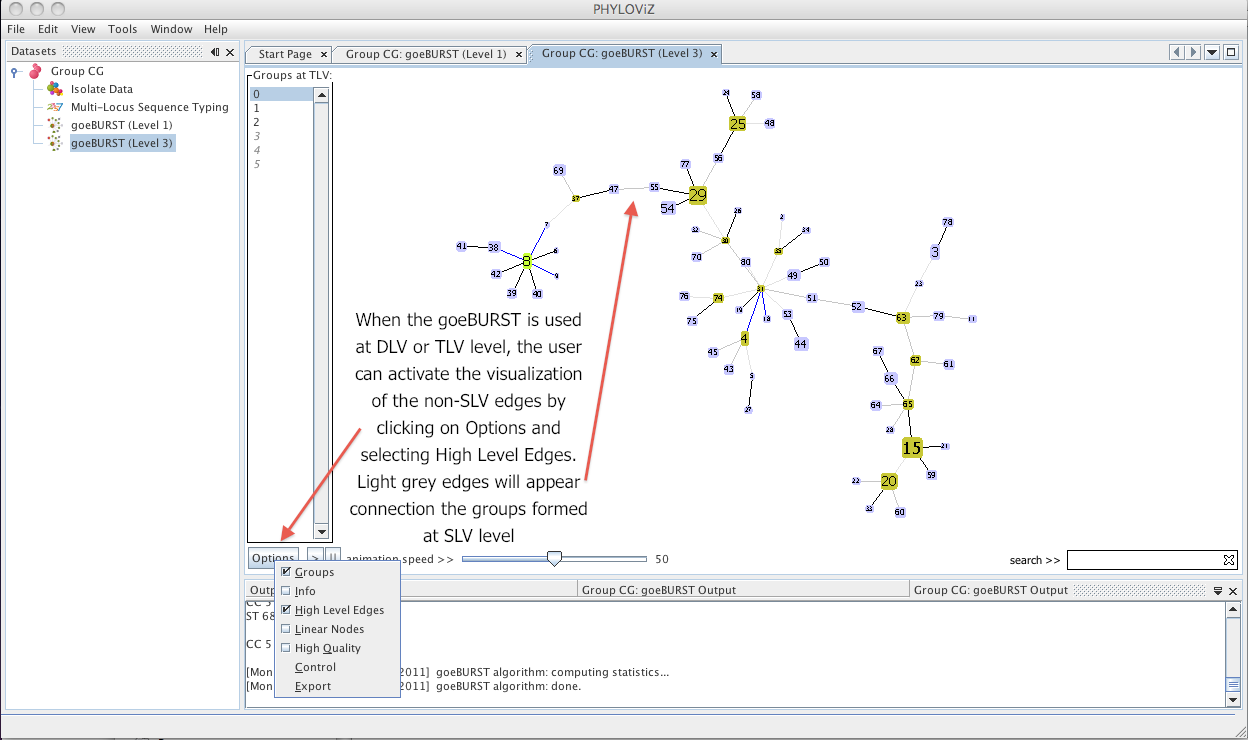
Task: Select the Group CG dataset icon
Action: (x=36, y=71)
